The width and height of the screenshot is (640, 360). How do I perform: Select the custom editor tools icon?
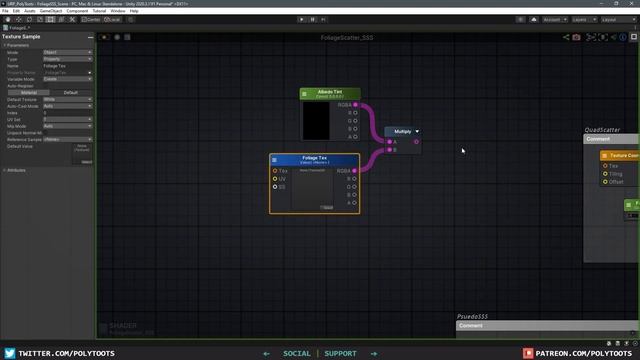click(x=72, y=20)
